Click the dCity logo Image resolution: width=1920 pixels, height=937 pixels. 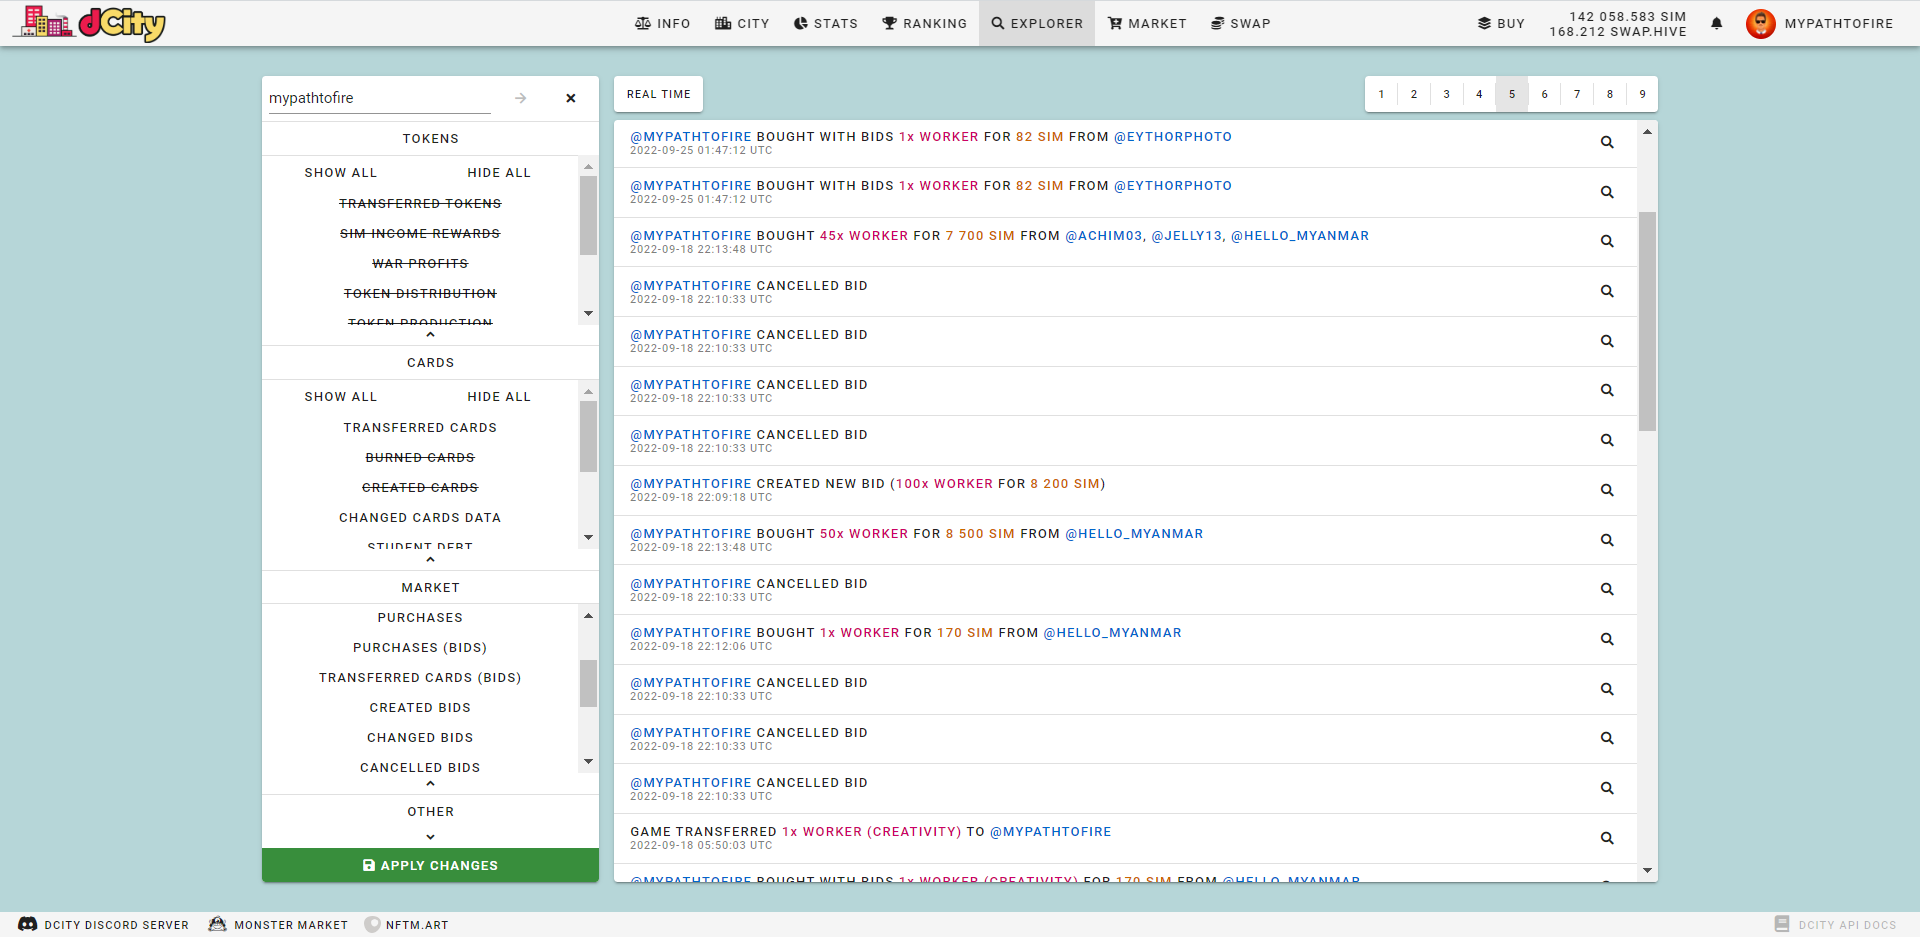pyautogui.click(x=90, y=23)
